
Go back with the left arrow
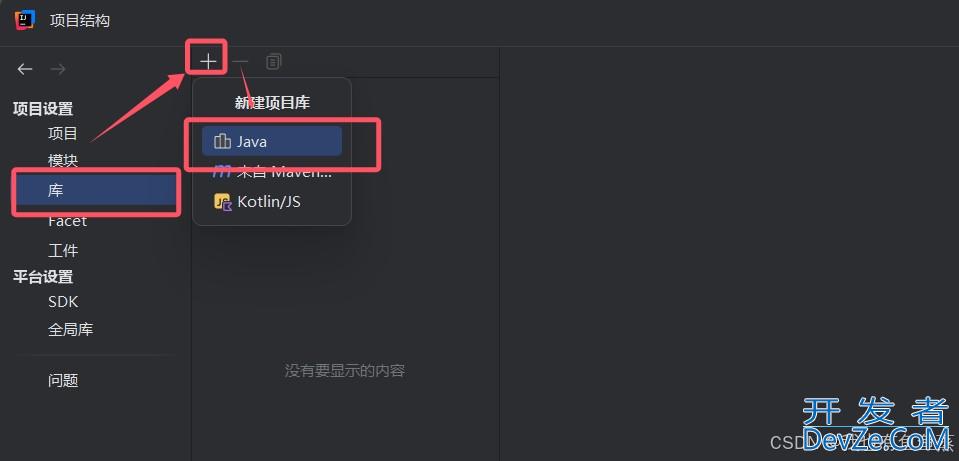pos(25,69)
